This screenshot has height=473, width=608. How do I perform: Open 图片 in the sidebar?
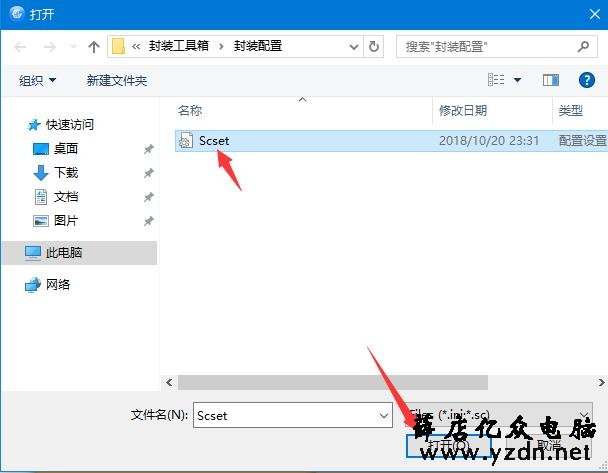(66, 221)
